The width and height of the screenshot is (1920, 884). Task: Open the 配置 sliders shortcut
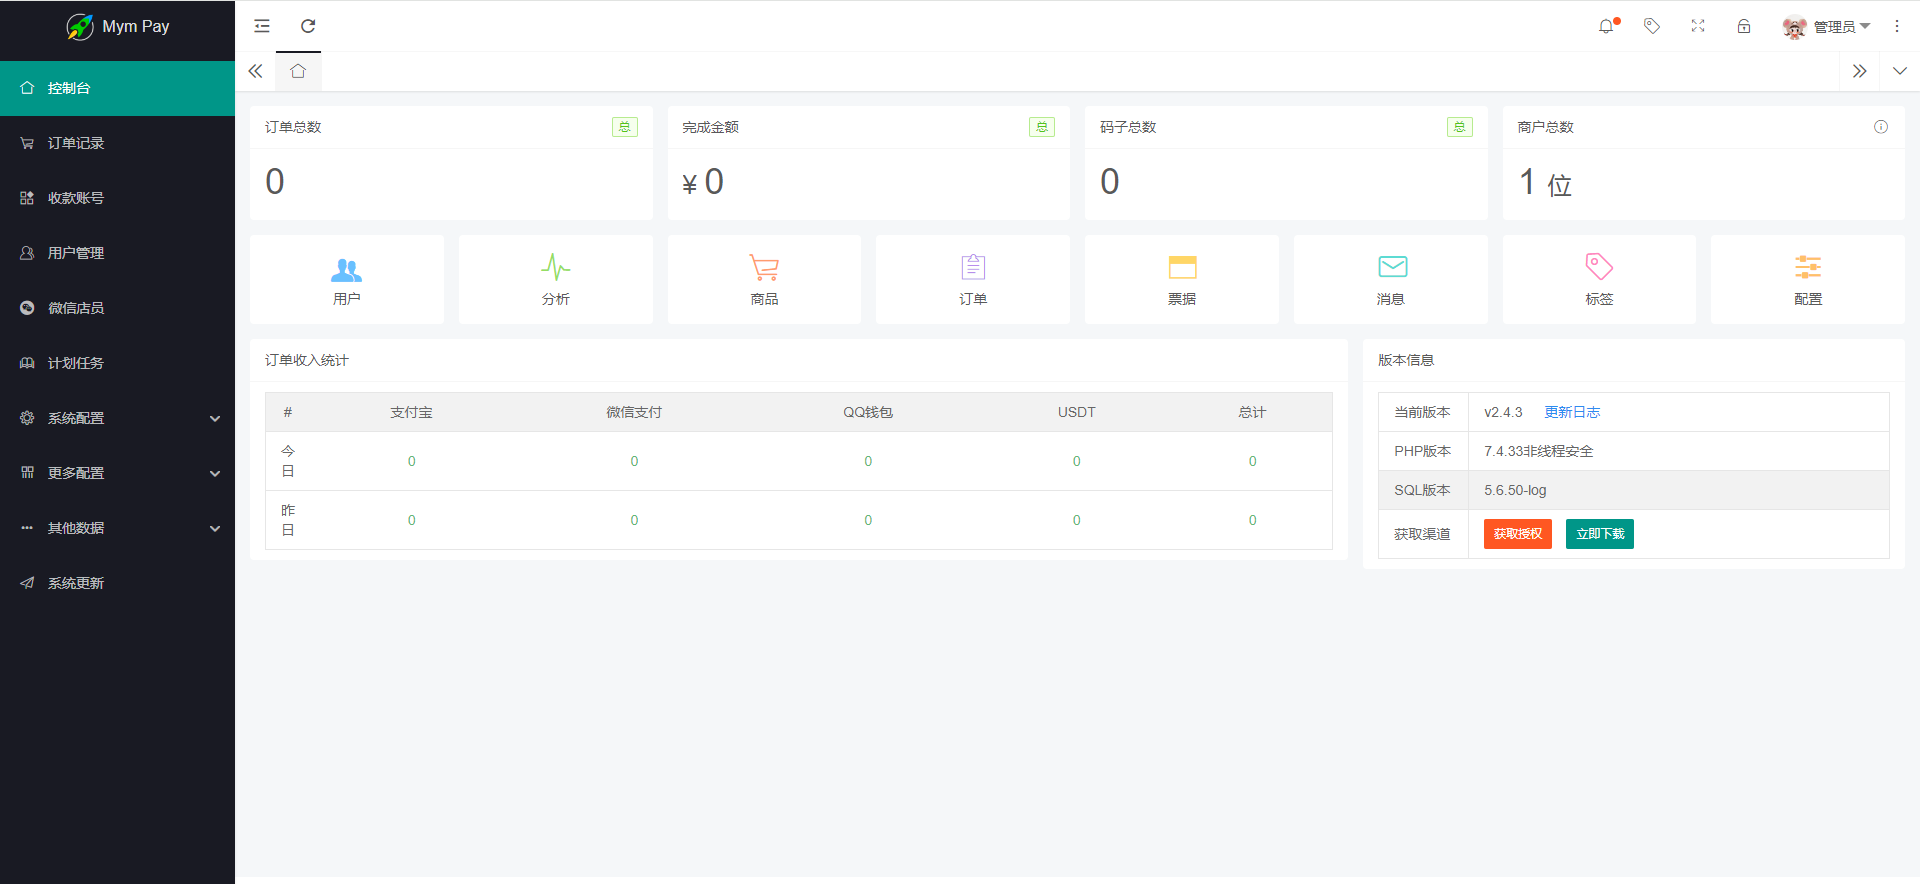click(1807, 279)
